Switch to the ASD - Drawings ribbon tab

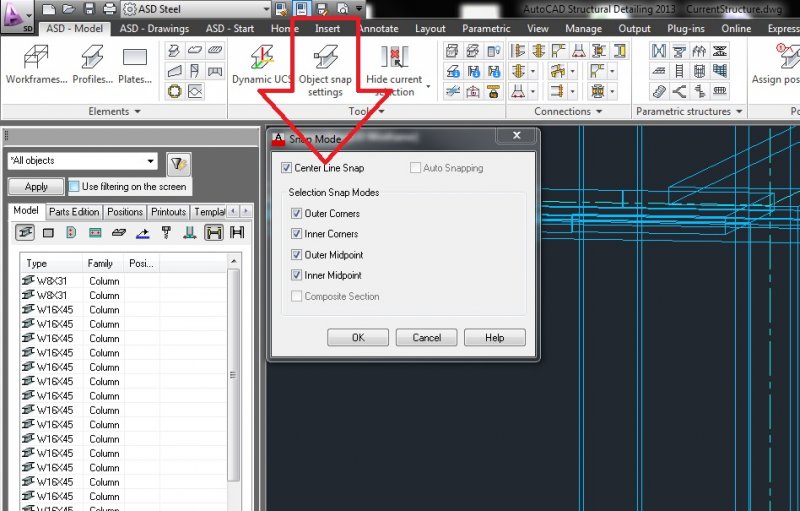point(154,29)
